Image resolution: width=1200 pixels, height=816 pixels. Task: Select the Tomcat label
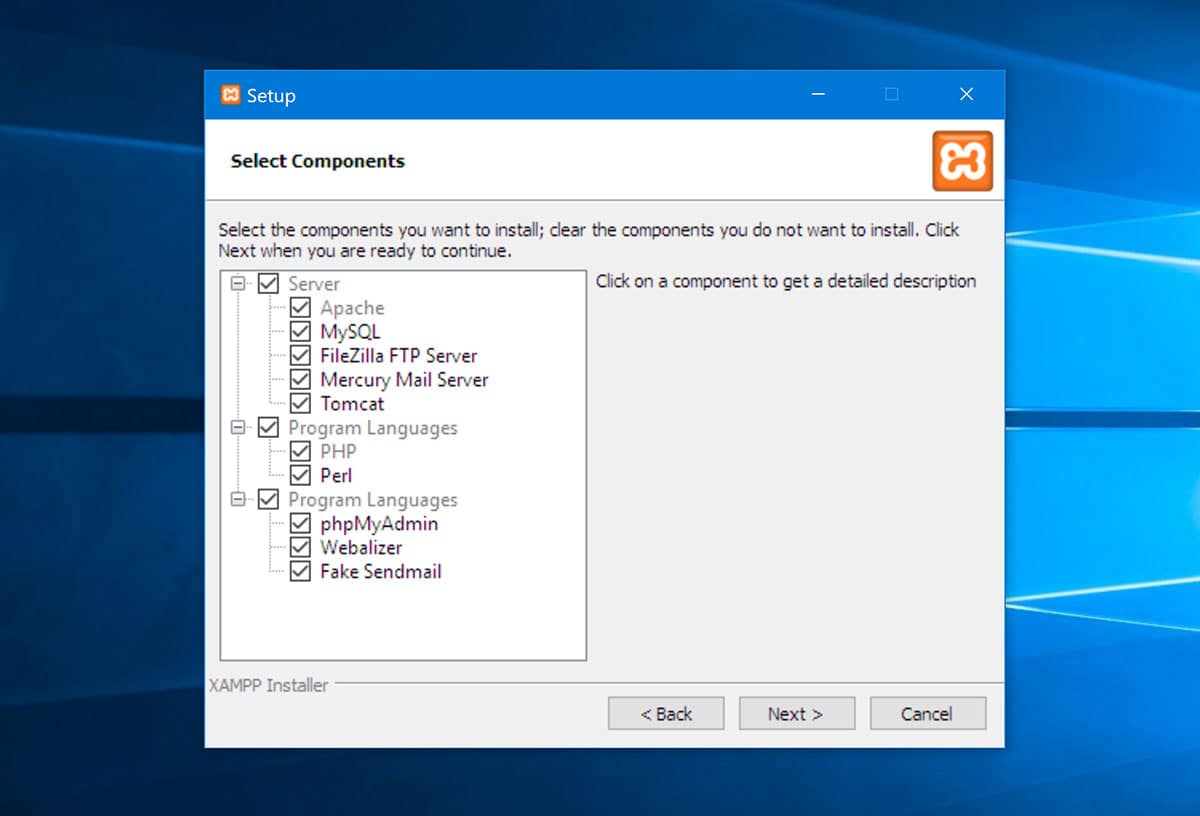tap(352, 404)
